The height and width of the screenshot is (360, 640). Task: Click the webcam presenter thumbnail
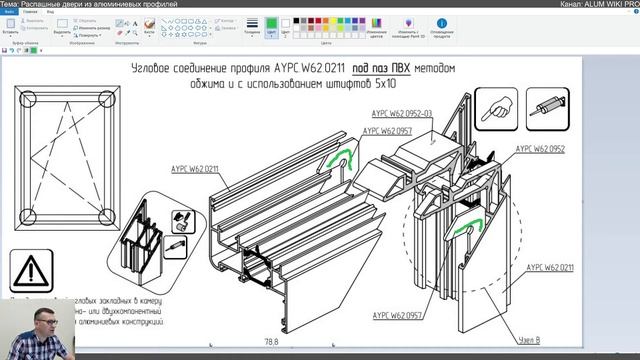(37, 329)
